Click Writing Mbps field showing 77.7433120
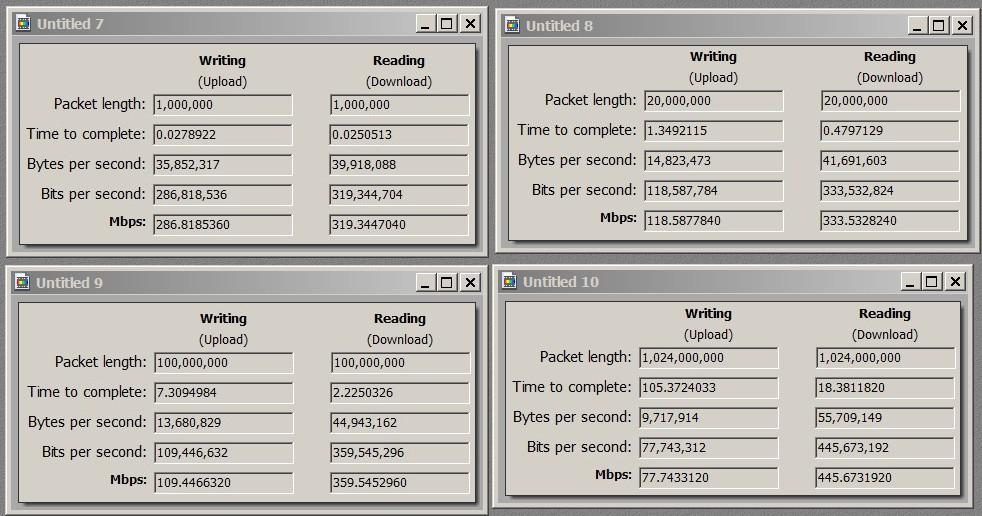982x516 pixels. 708,478
